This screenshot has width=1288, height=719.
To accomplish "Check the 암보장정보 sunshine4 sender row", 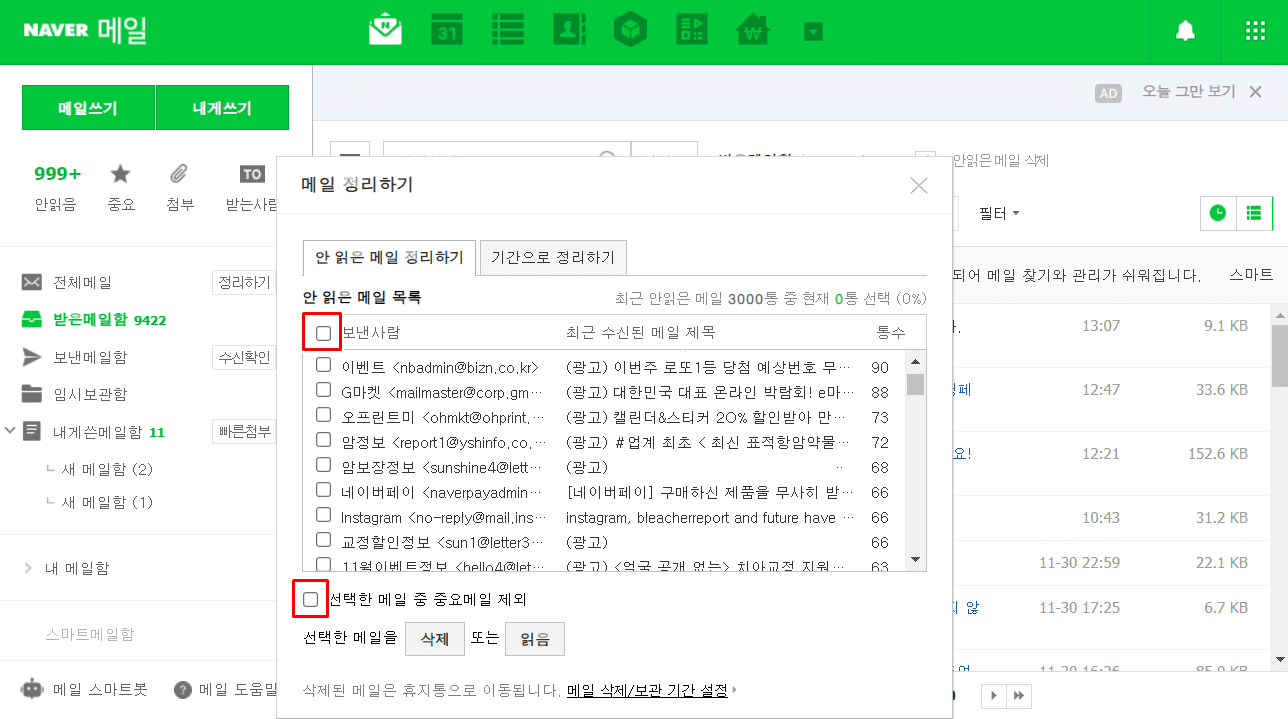I will [x=323, y=466].
